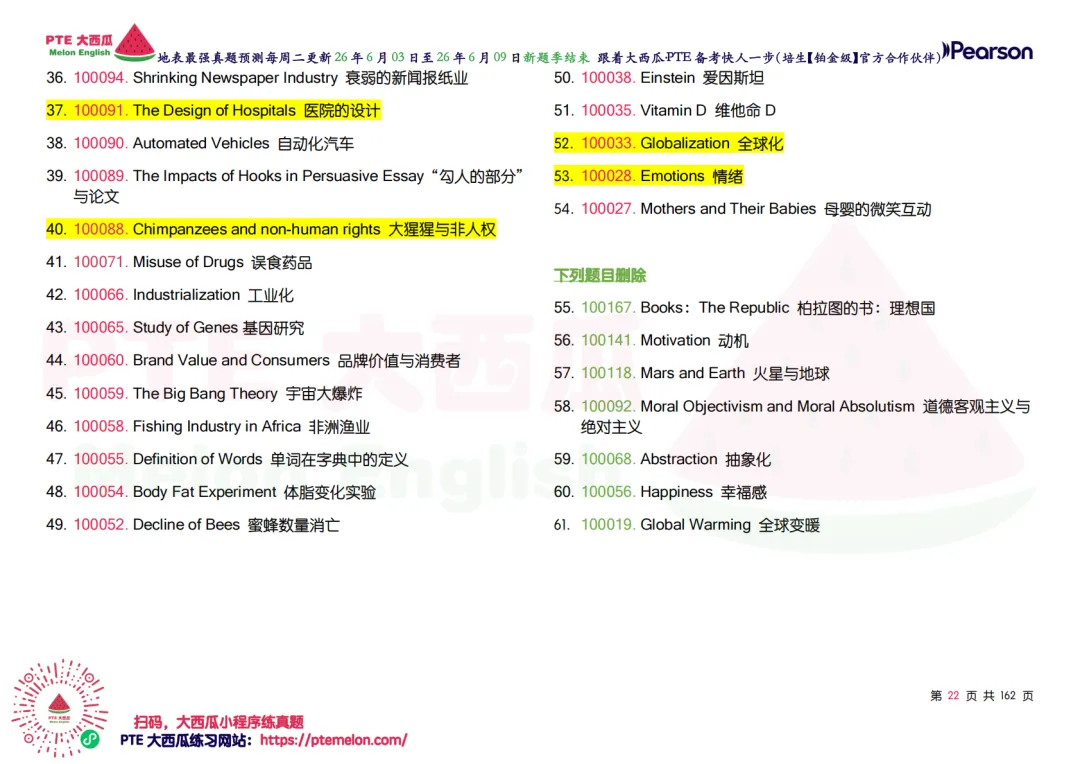Click the page number 第 22 页 共 162 页

pos(982,696)
